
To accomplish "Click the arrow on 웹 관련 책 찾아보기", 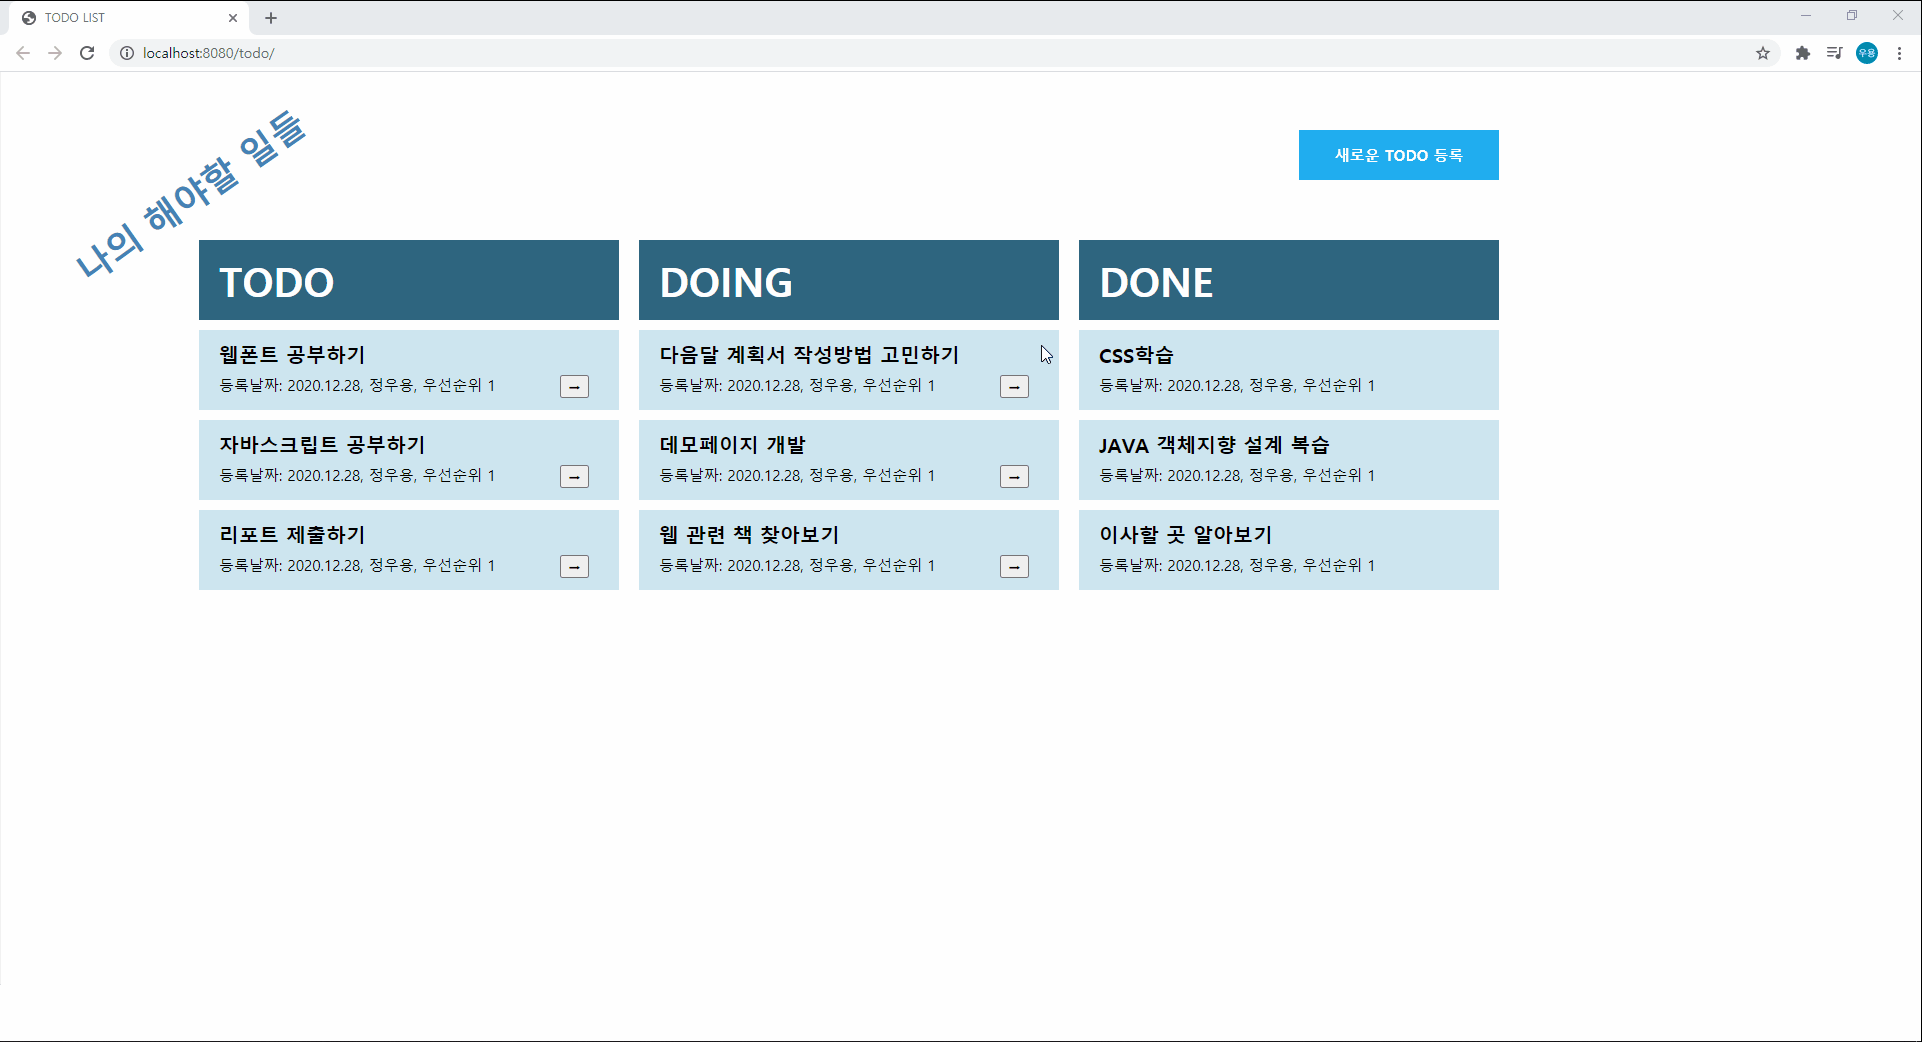I will point(1014,566).
